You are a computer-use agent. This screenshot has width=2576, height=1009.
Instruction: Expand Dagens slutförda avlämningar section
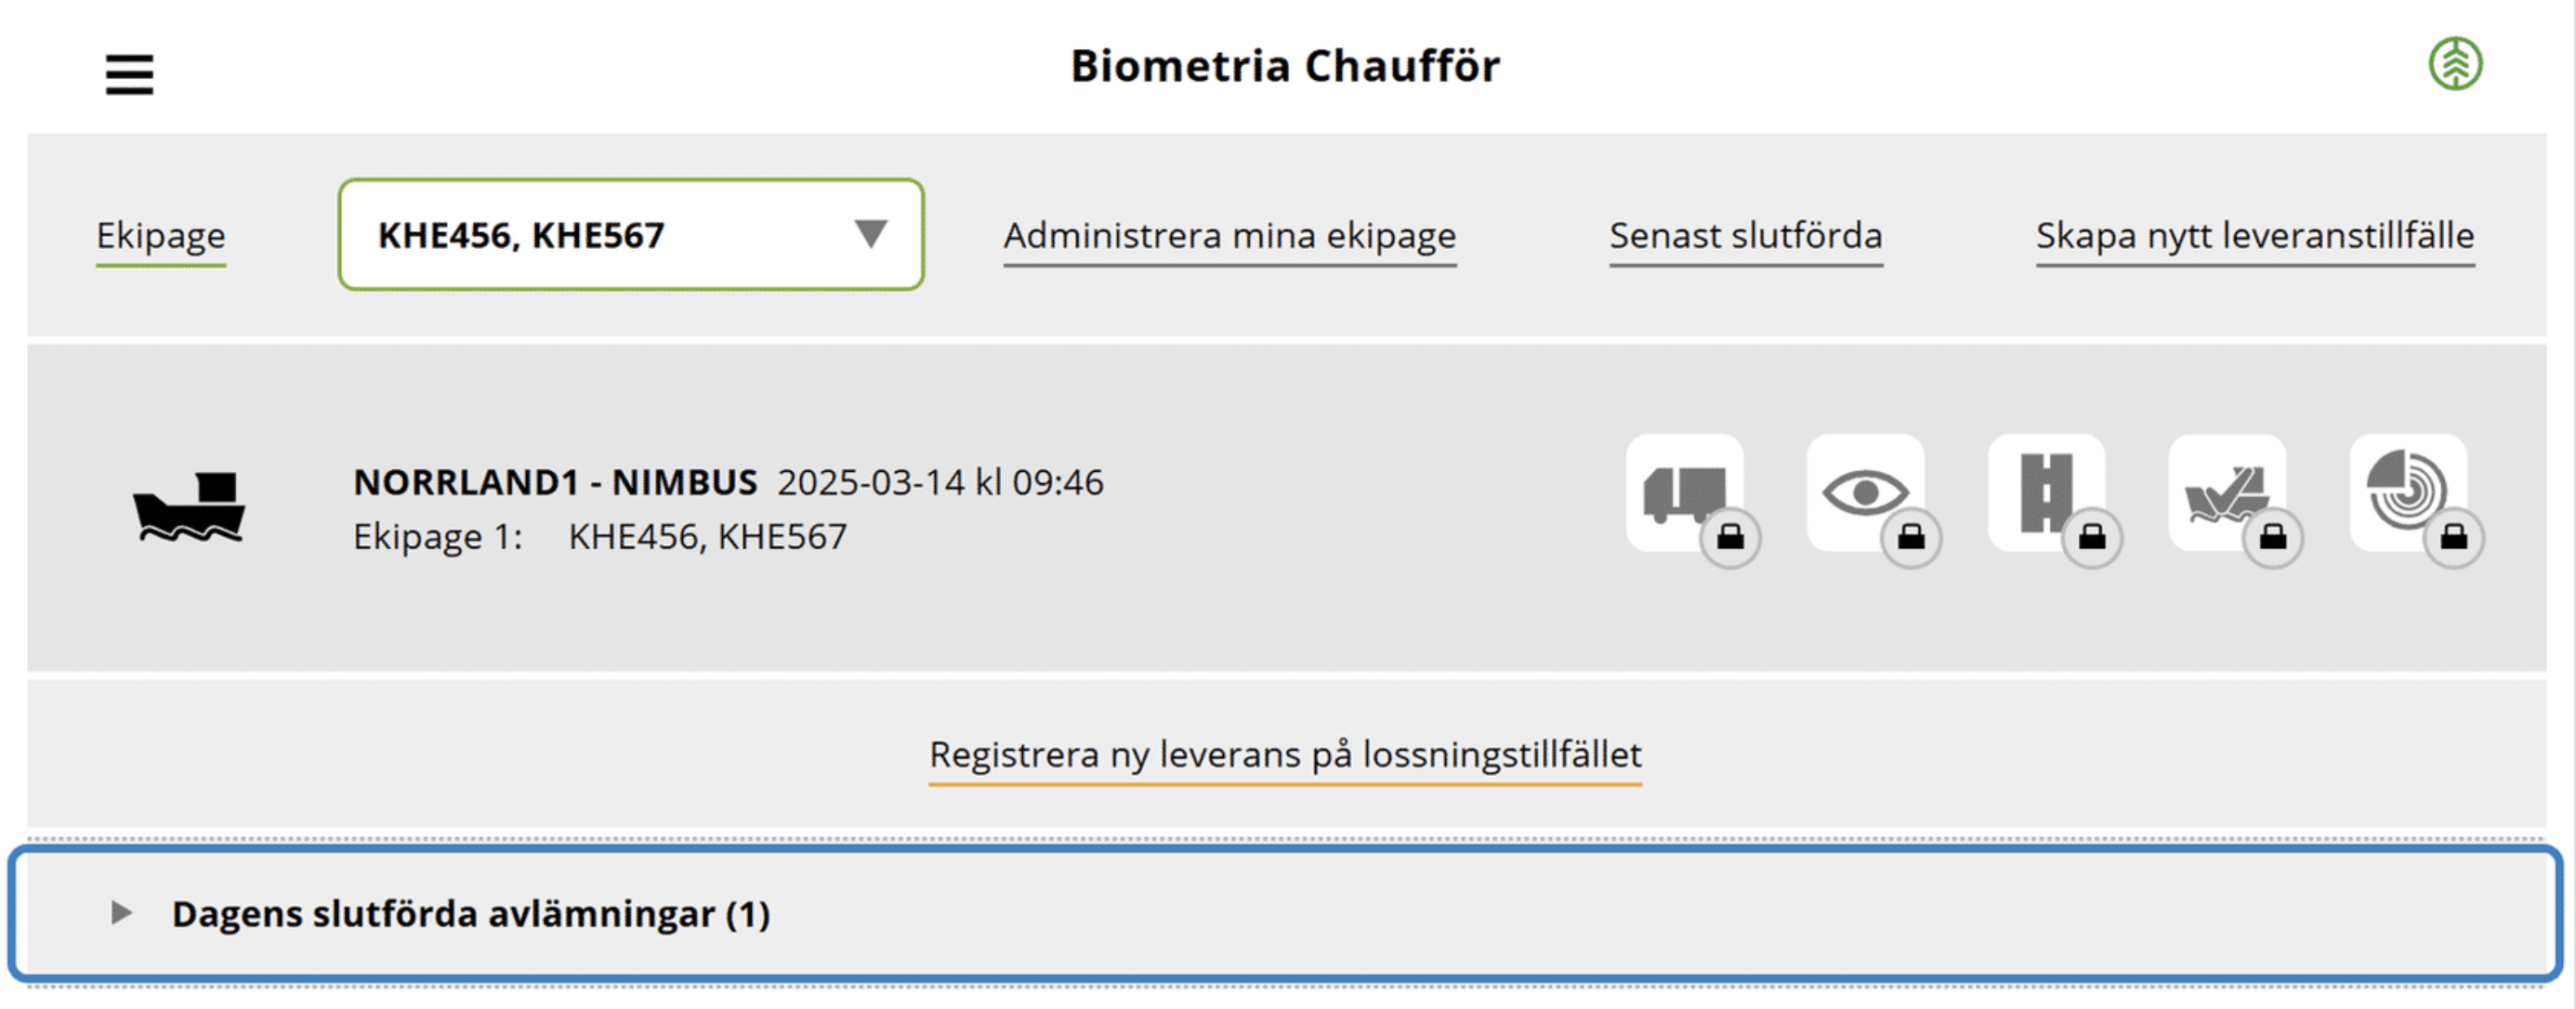coord(1286,914)
